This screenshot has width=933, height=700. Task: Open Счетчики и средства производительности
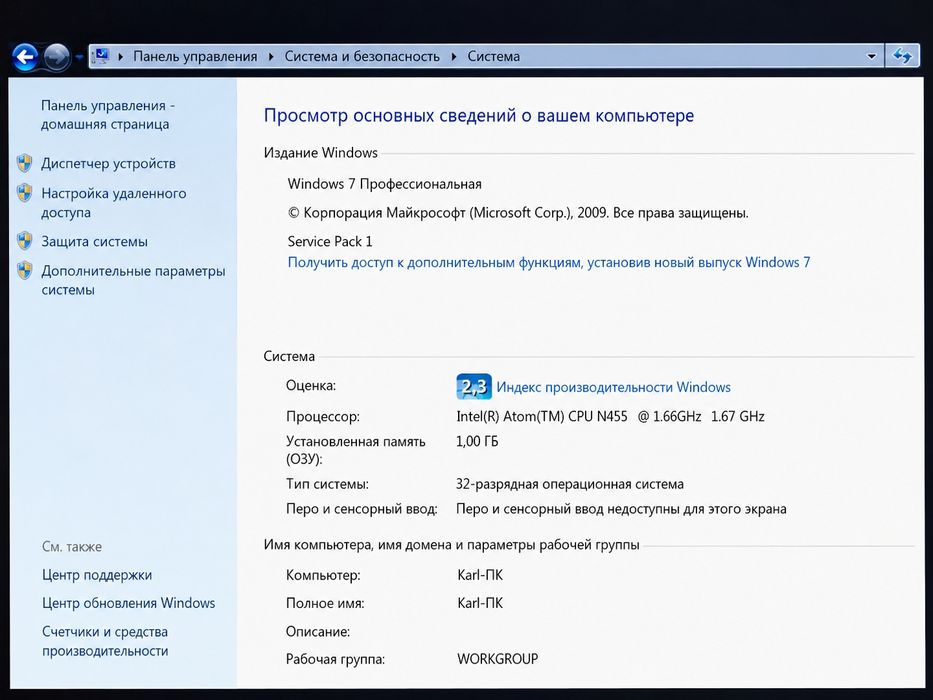click(105, 641)
